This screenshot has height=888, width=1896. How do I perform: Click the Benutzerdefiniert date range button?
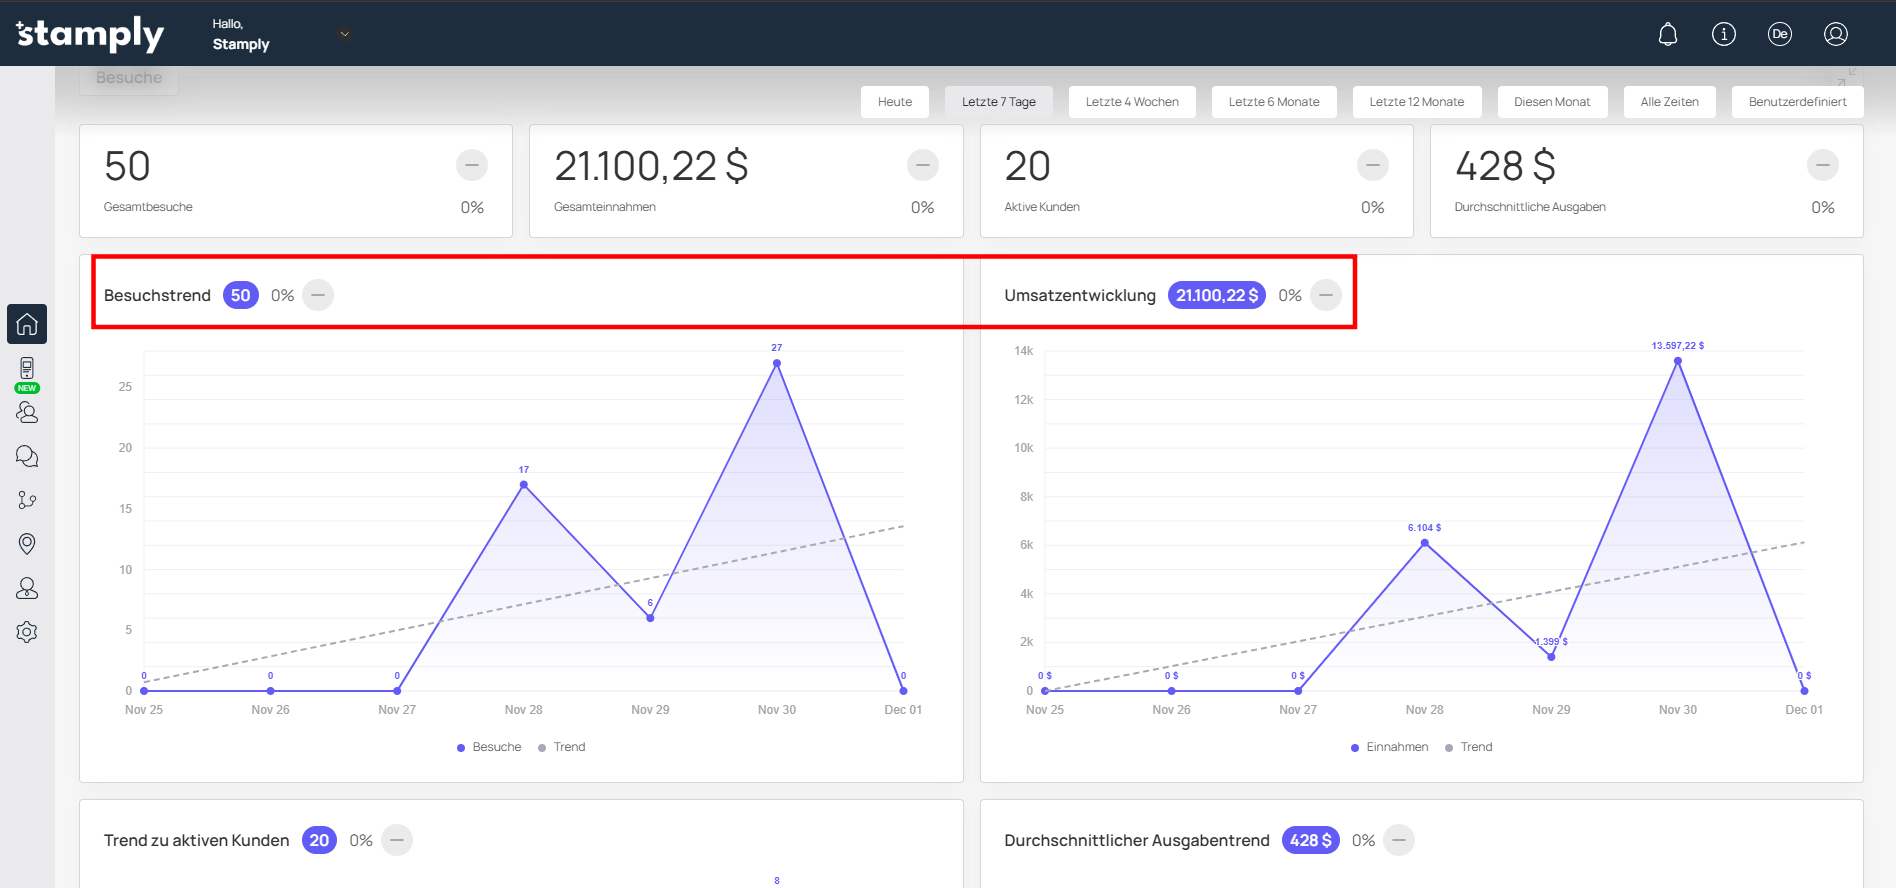tap(1797, 102)
